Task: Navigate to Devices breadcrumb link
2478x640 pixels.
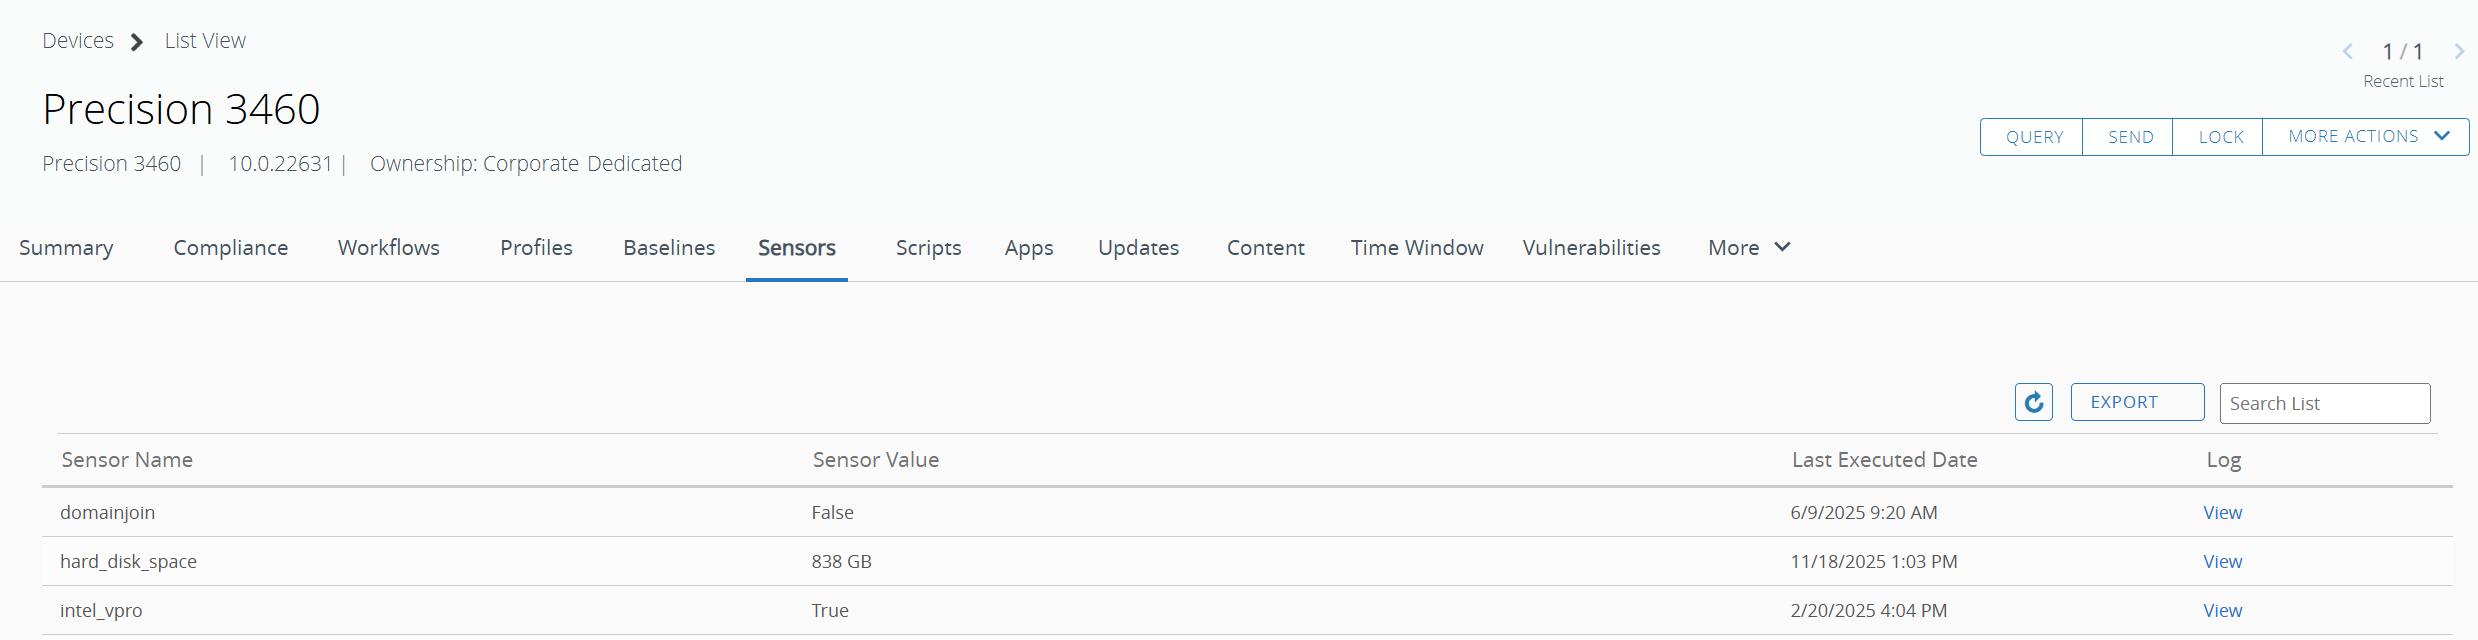Action: [x=78, y=41]
